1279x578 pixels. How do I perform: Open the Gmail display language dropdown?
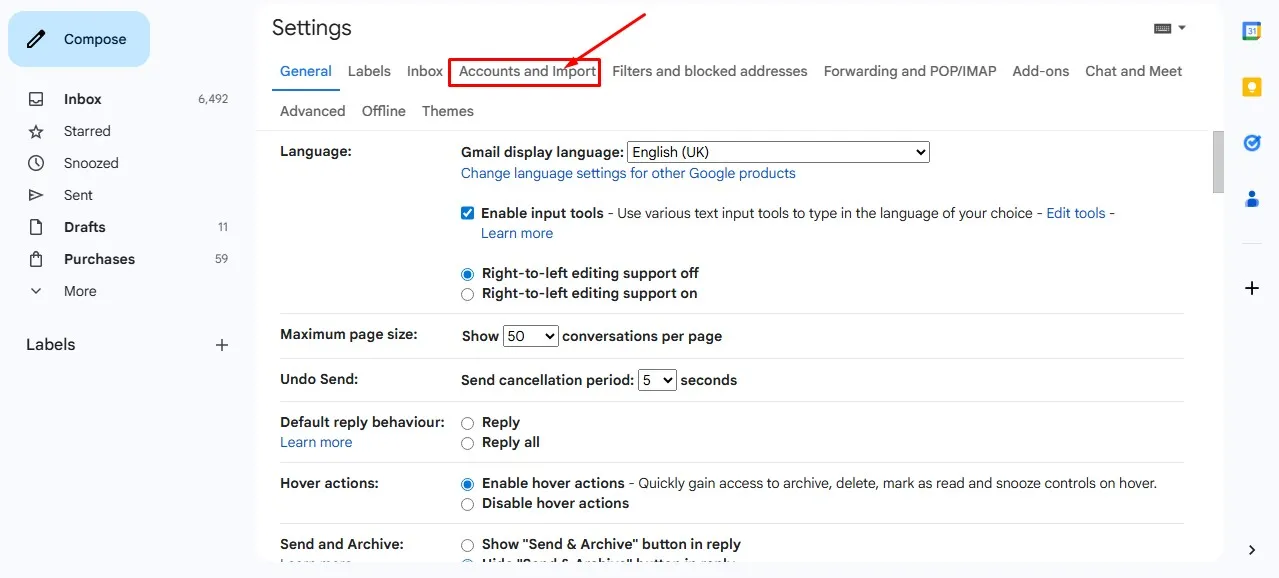(777, 151)
